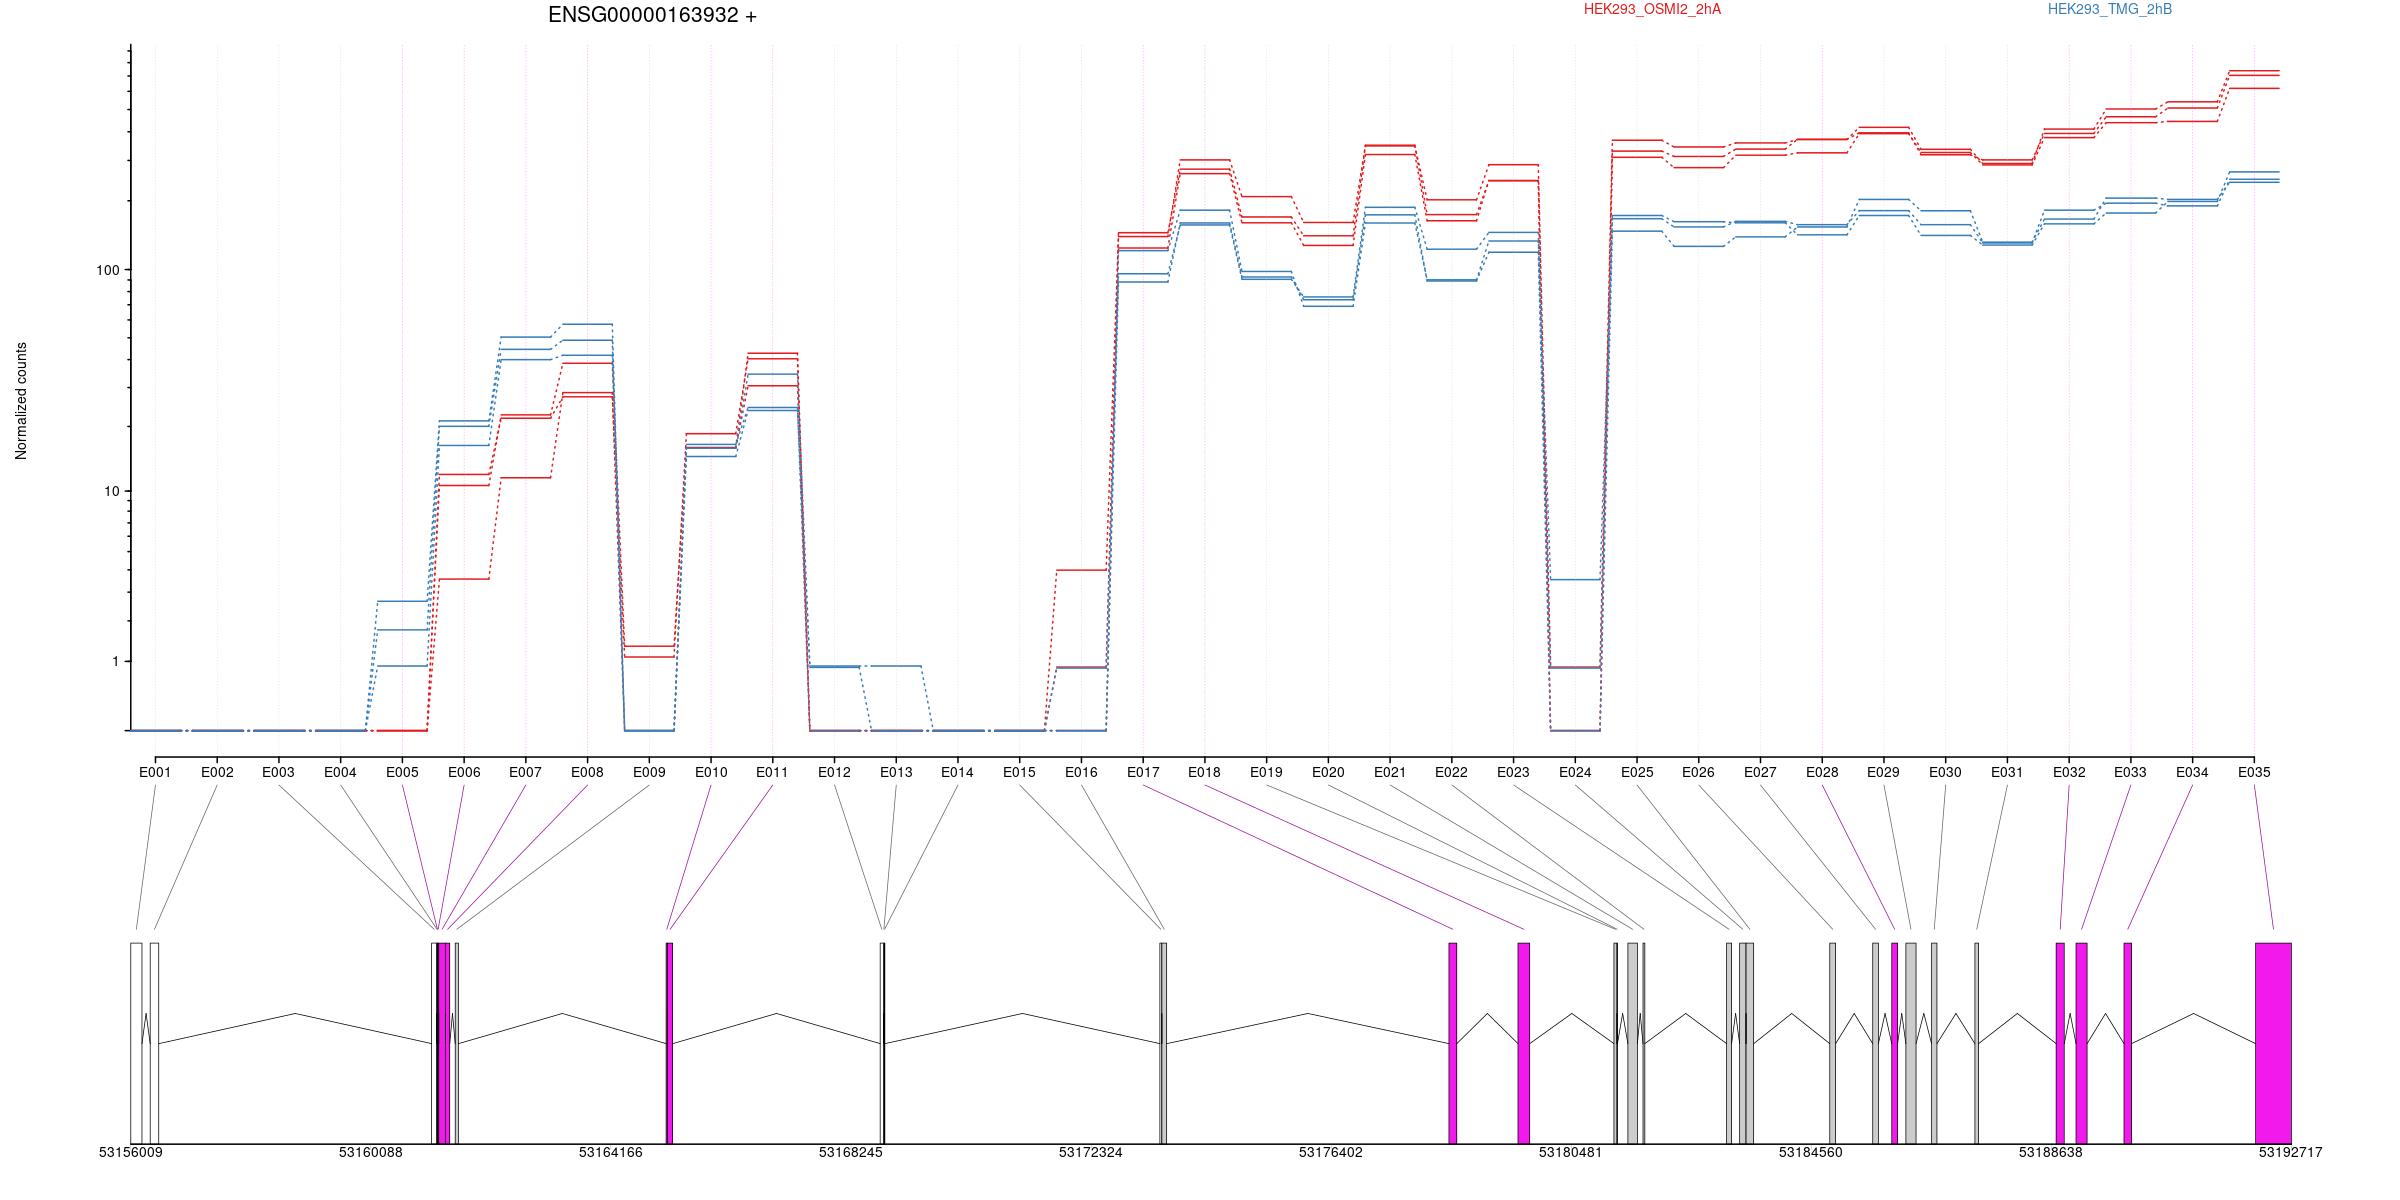Click exon label E009
The image size is (2400, 1200).
(x=649, y=772)
